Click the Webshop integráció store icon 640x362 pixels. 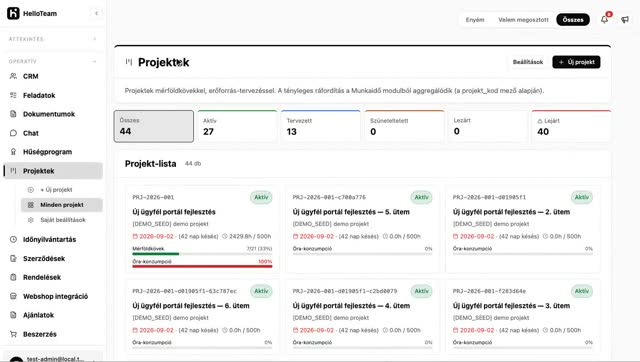[13, 296]
